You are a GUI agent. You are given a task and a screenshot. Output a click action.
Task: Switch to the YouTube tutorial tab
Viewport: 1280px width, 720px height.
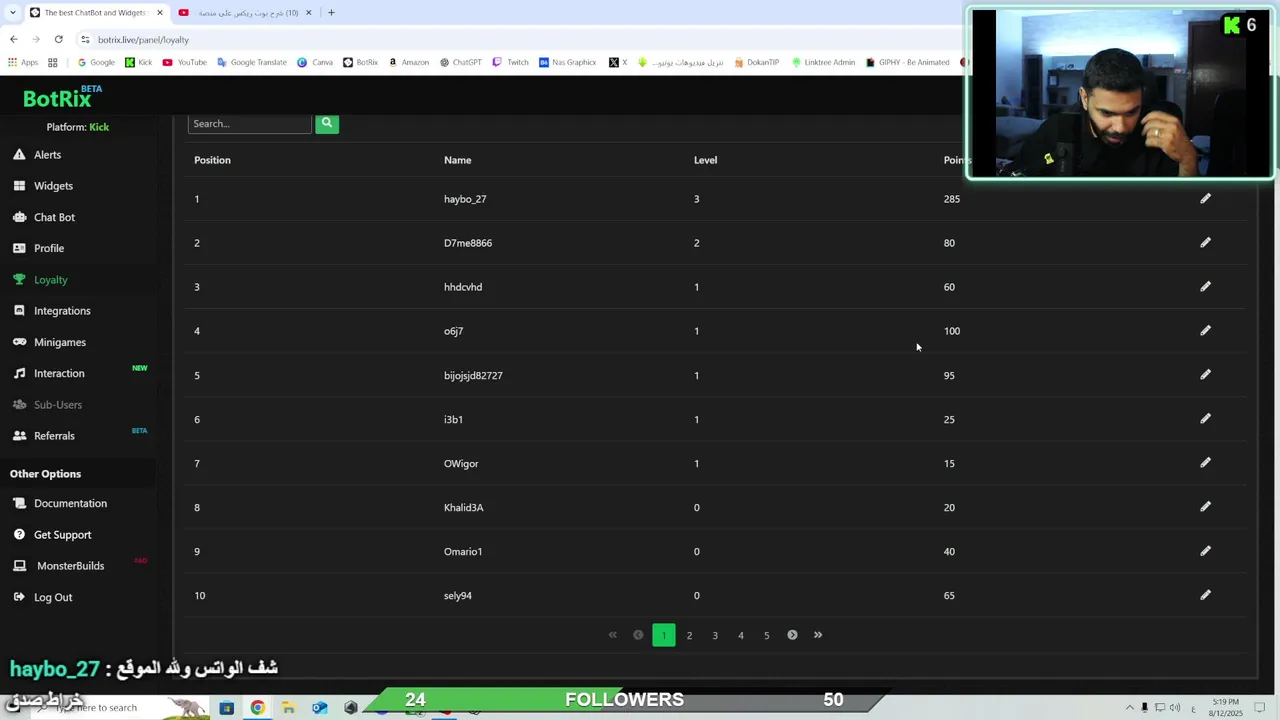[x=245, y=13]
